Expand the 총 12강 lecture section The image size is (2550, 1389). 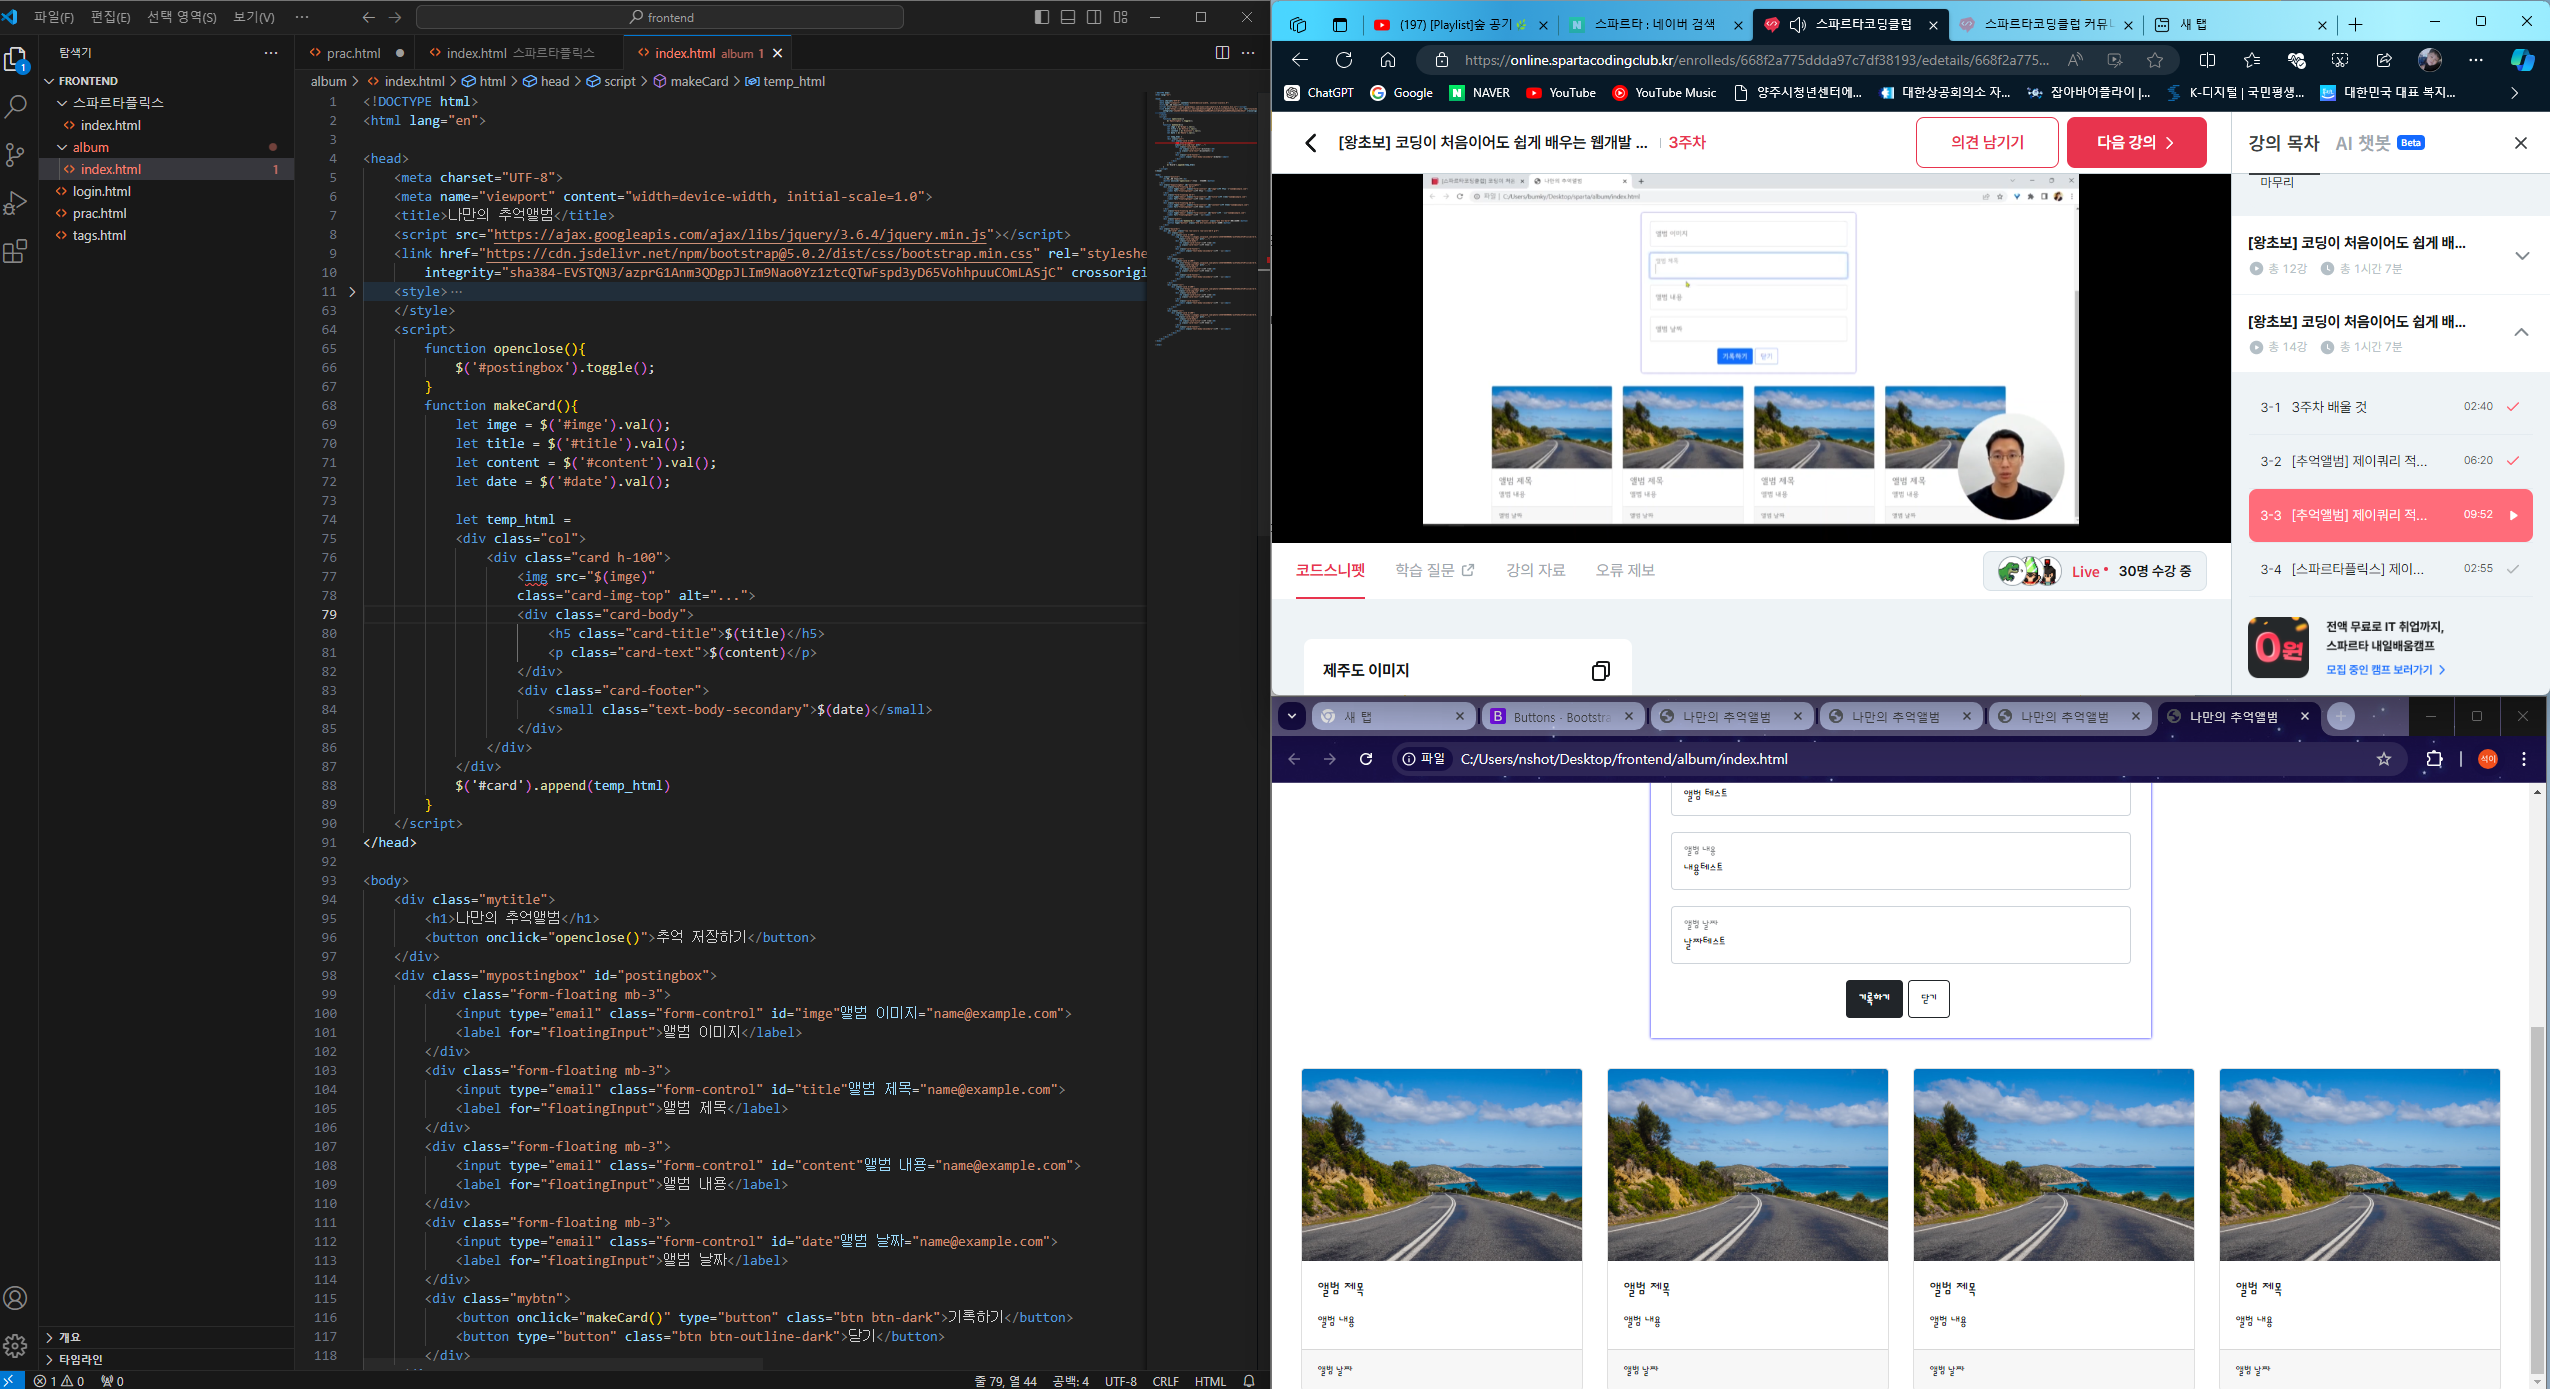pos(2522,255)
